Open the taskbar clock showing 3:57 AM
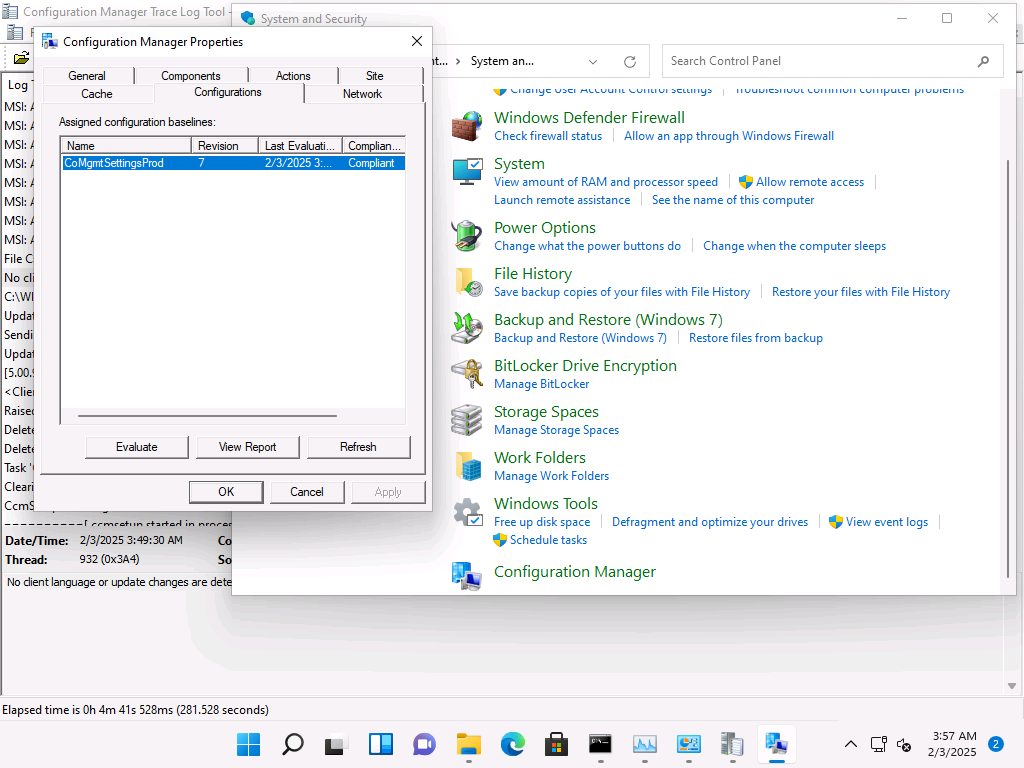The image size is (1024, 768). tap(953, 744)
